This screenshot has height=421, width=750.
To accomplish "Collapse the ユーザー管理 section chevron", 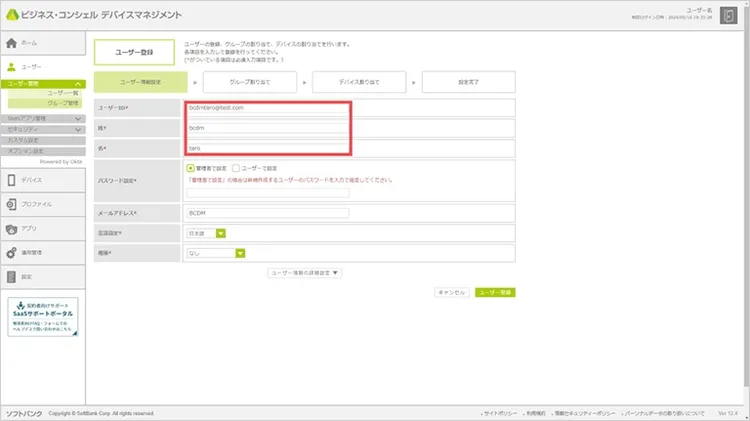I will pyautogui.click(x=78, y=84).
